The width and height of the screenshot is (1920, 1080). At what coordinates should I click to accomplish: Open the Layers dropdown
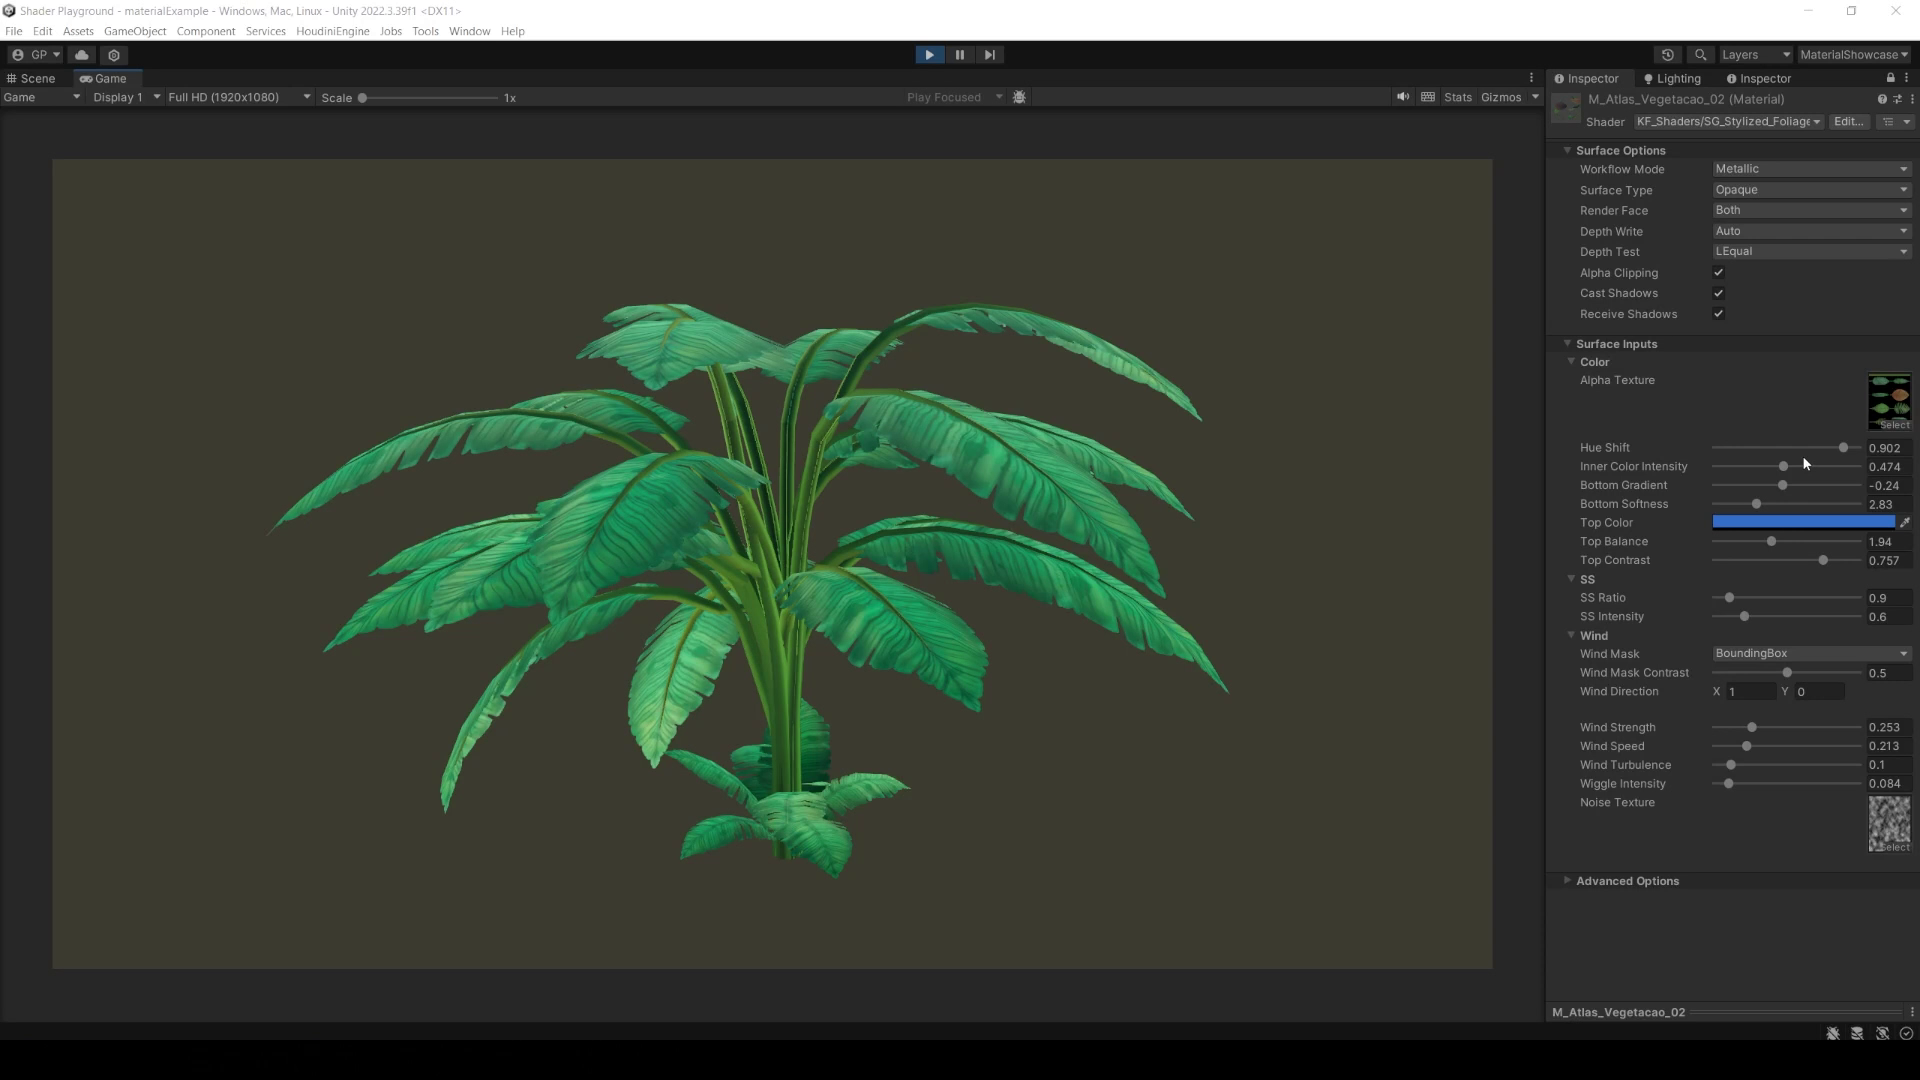point(1755,55)
